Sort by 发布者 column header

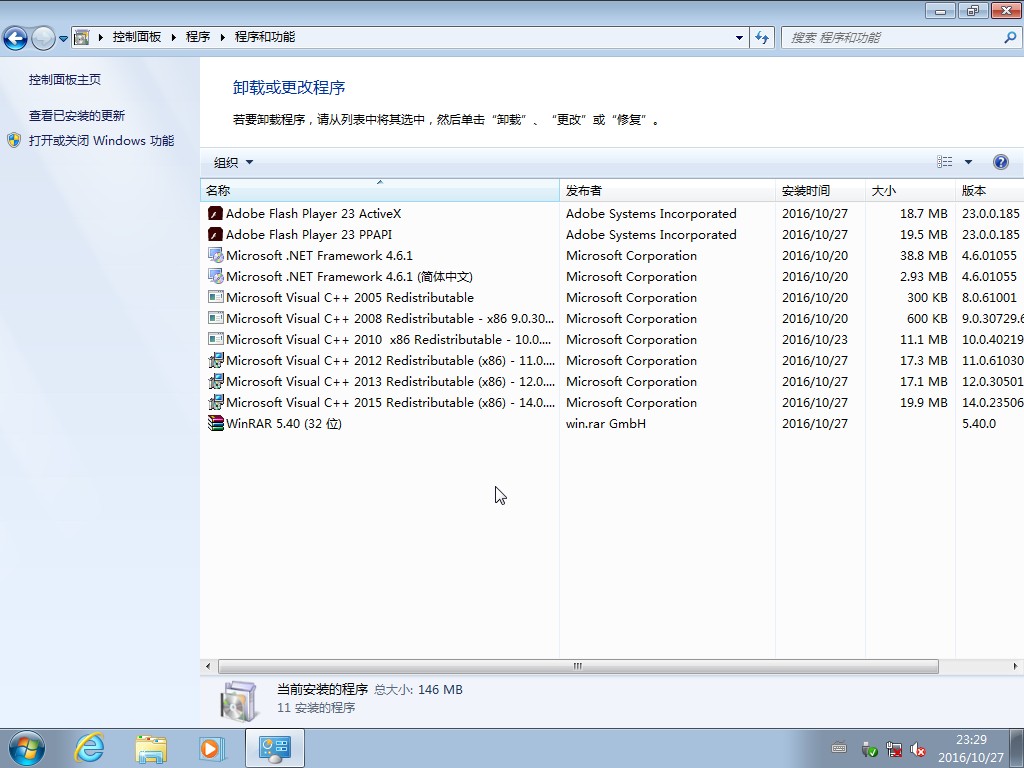point(667,190)
